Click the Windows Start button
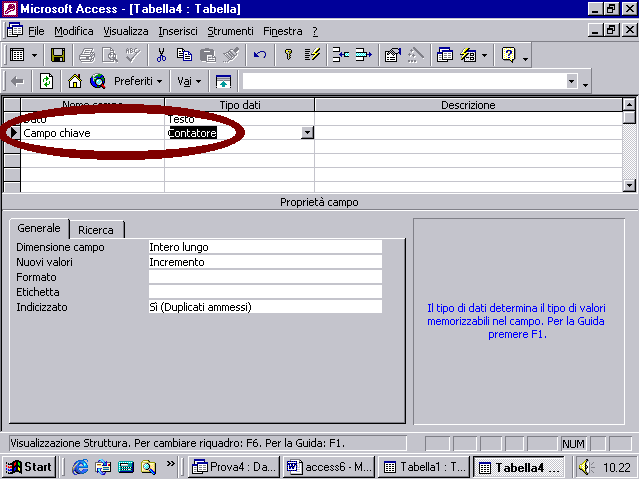The height and width of the screenshot is (479, 639). (29, 467)
